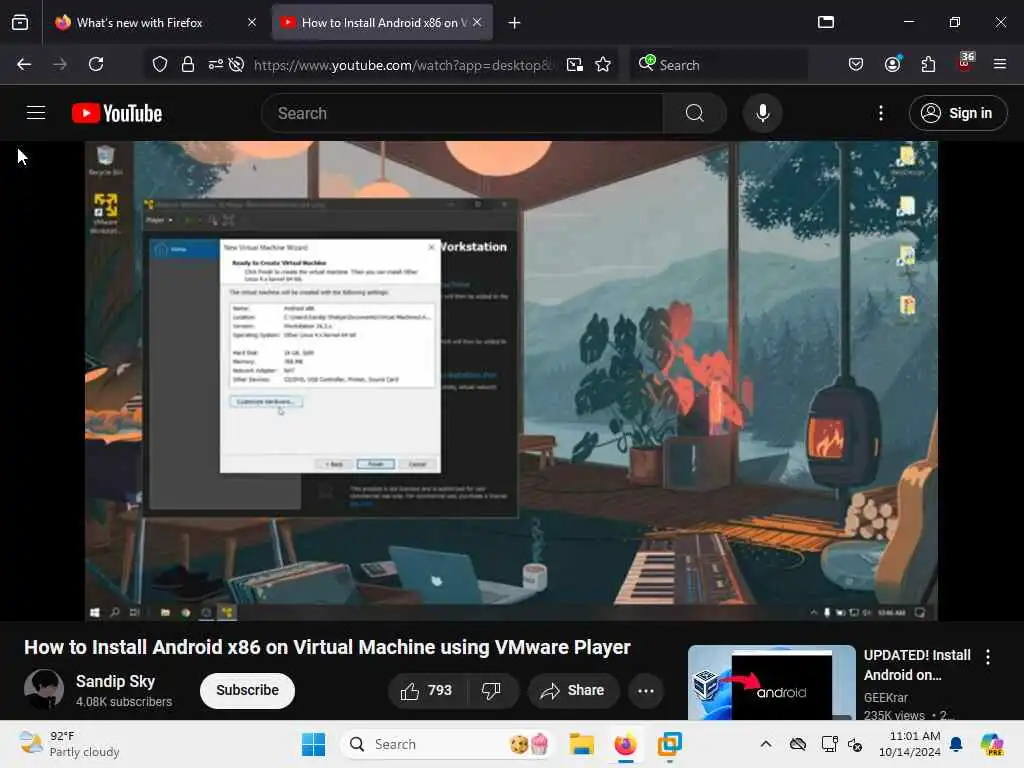Click the autoplay blocked icon
This screenshot has height=768, width=1024.
(236, 64)
